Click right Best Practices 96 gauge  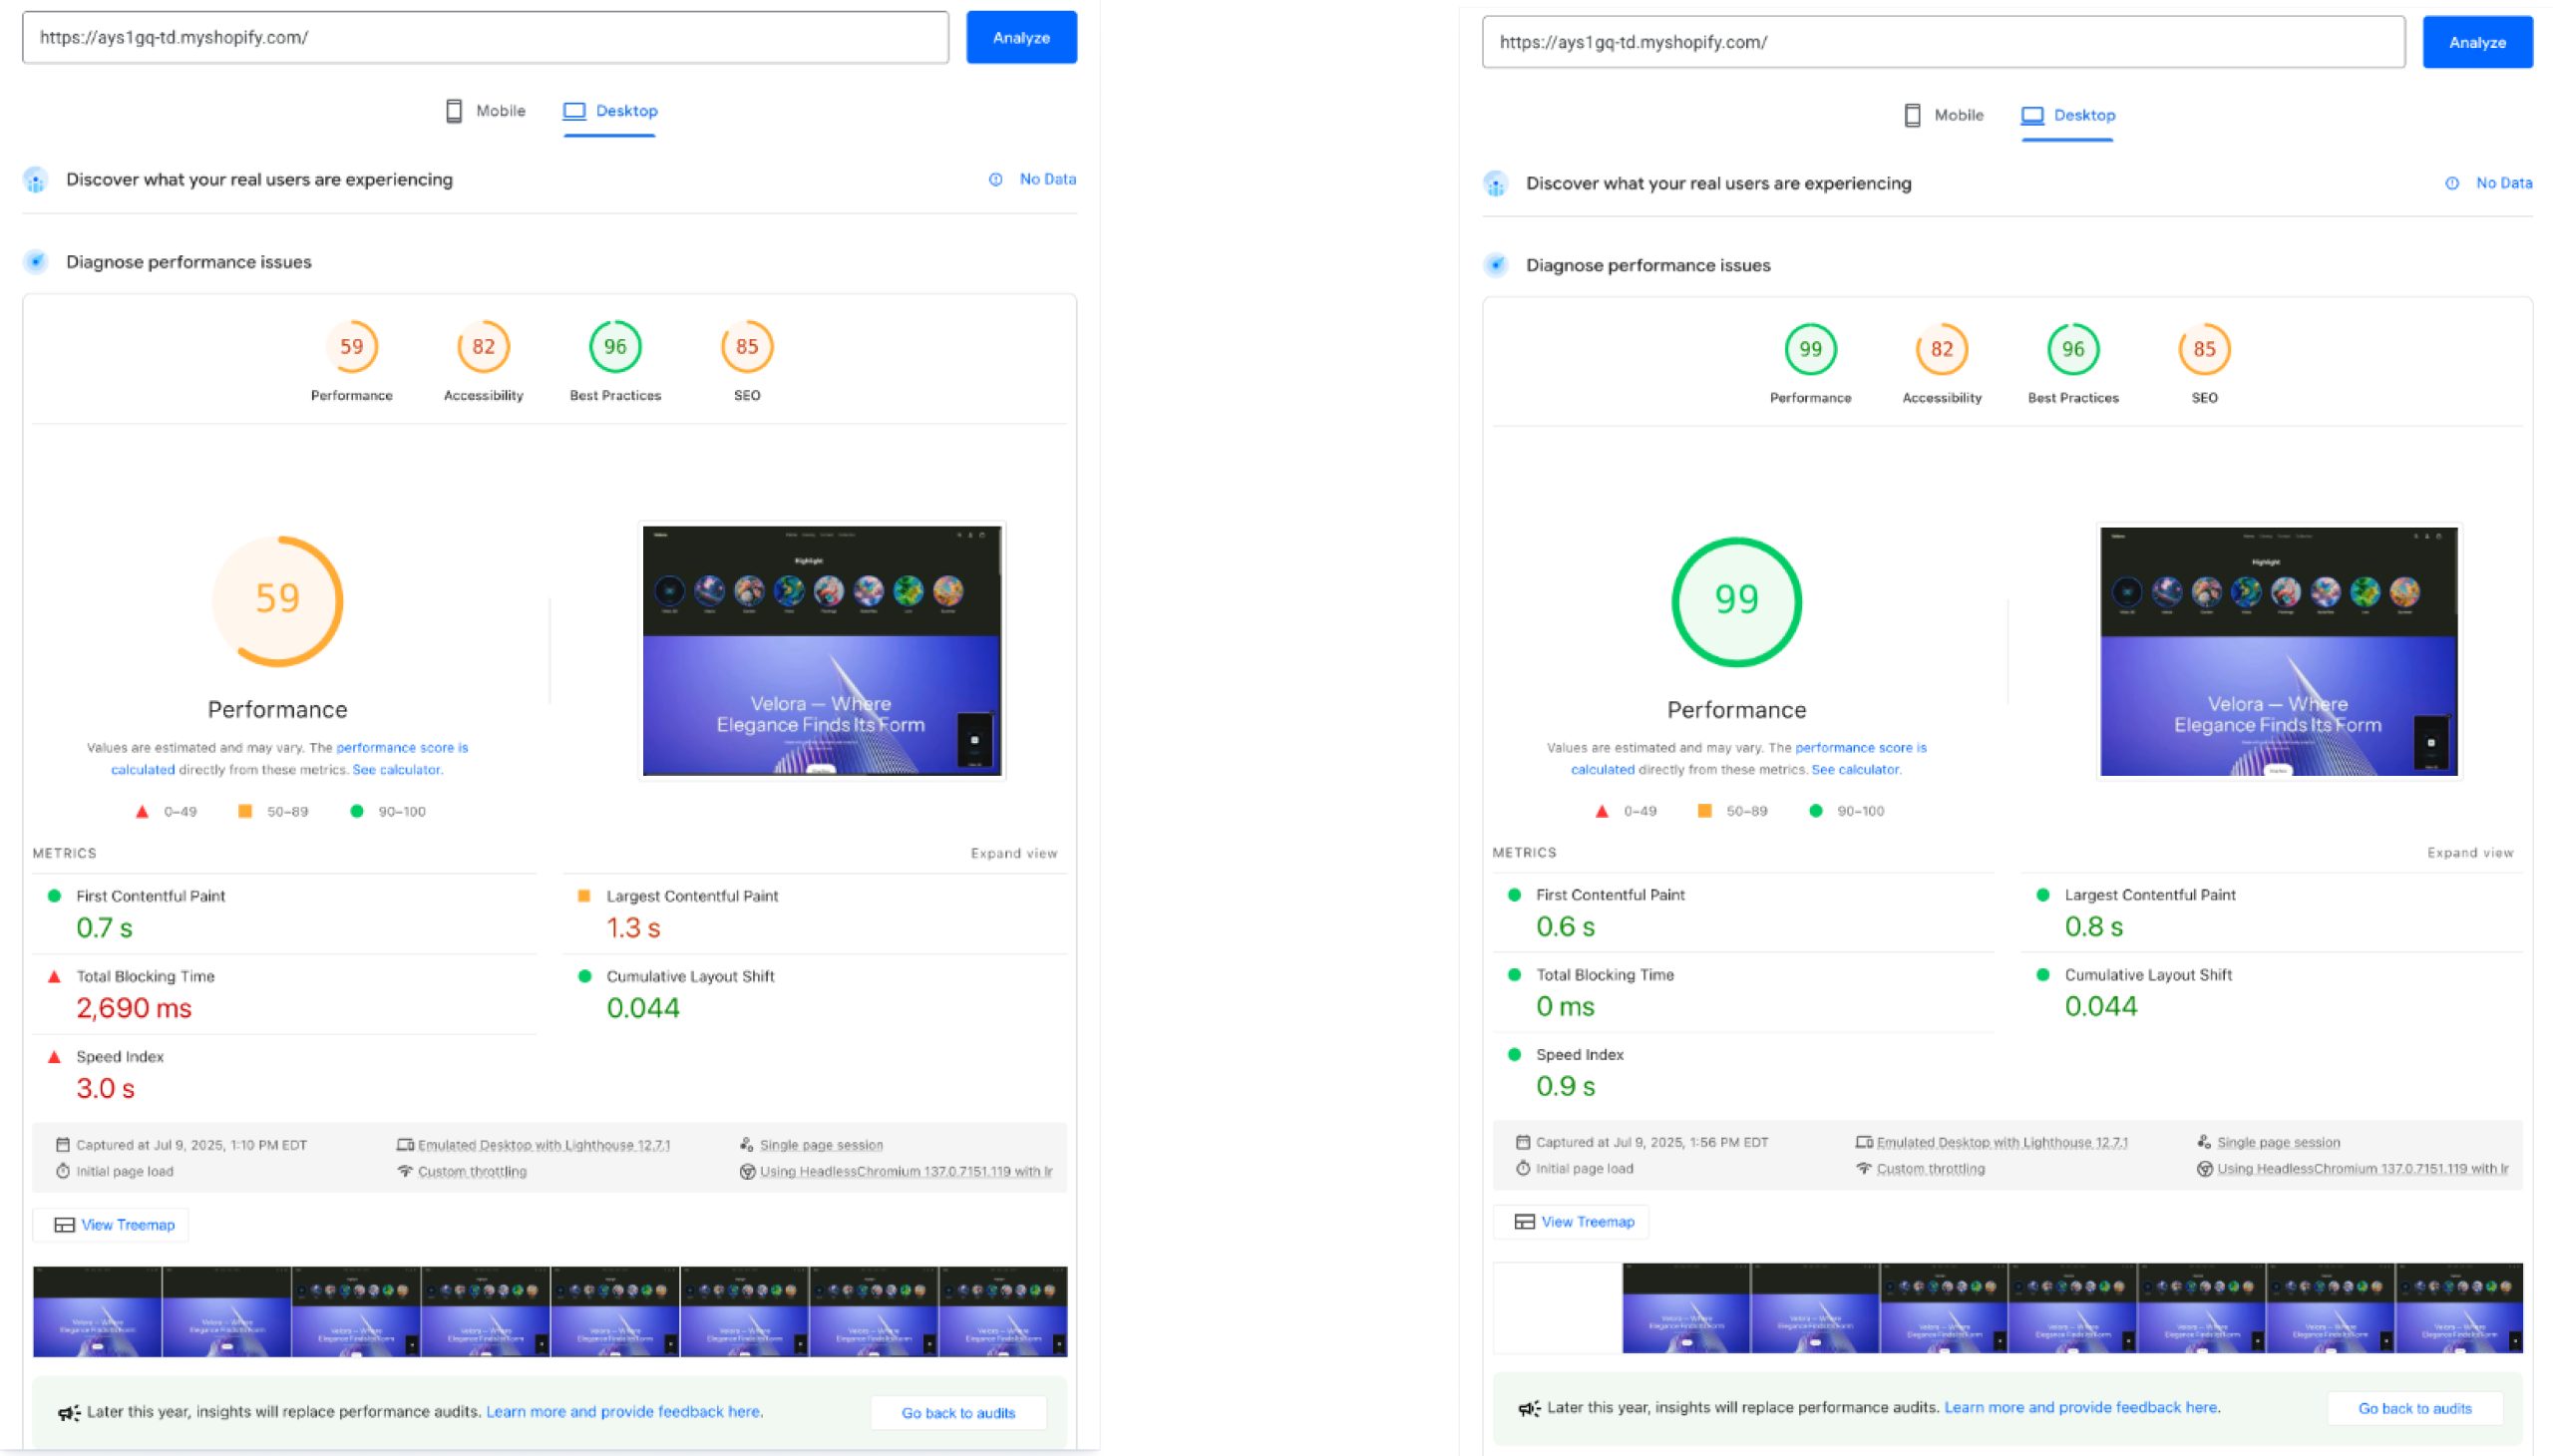(x=2072, y=350)
